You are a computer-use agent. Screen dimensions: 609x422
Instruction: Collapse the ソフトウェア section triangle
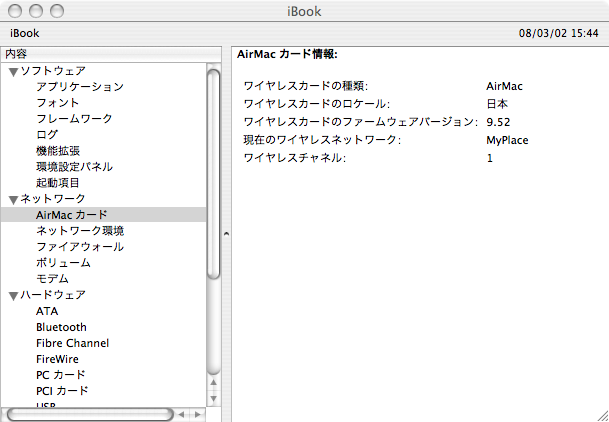coord(14,72)
